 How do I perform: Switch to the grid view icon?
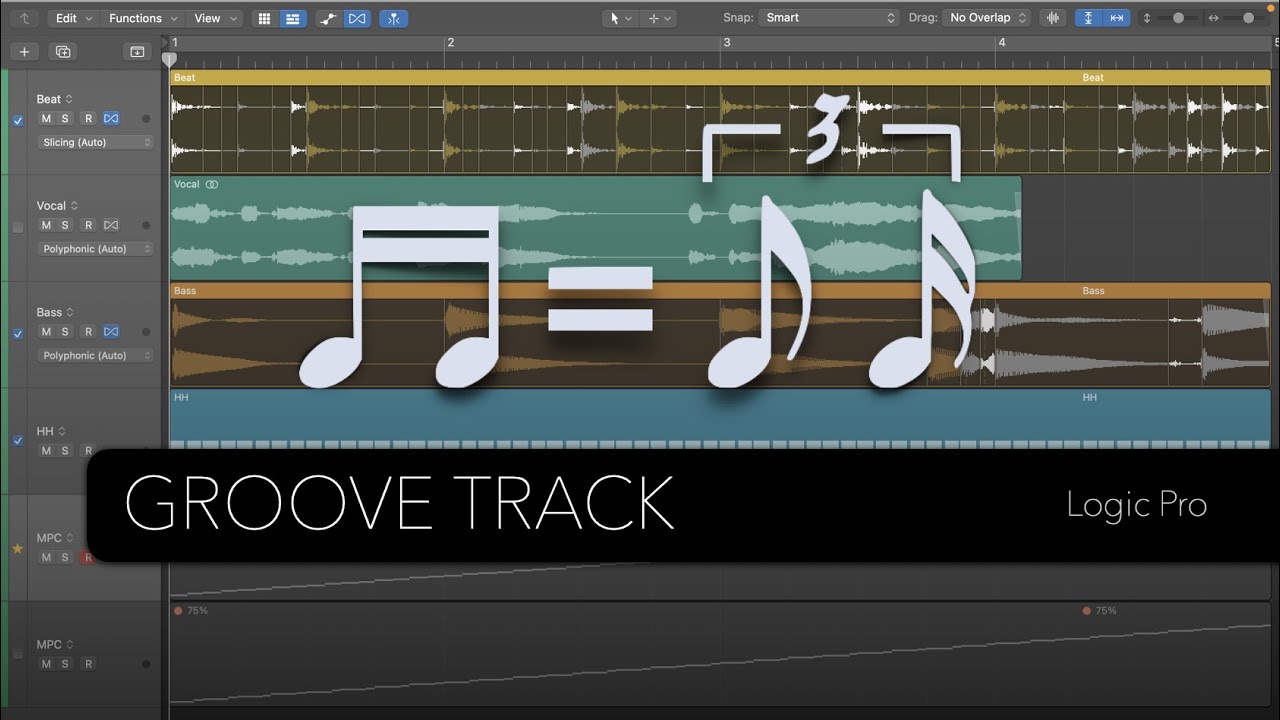[264, 18]
